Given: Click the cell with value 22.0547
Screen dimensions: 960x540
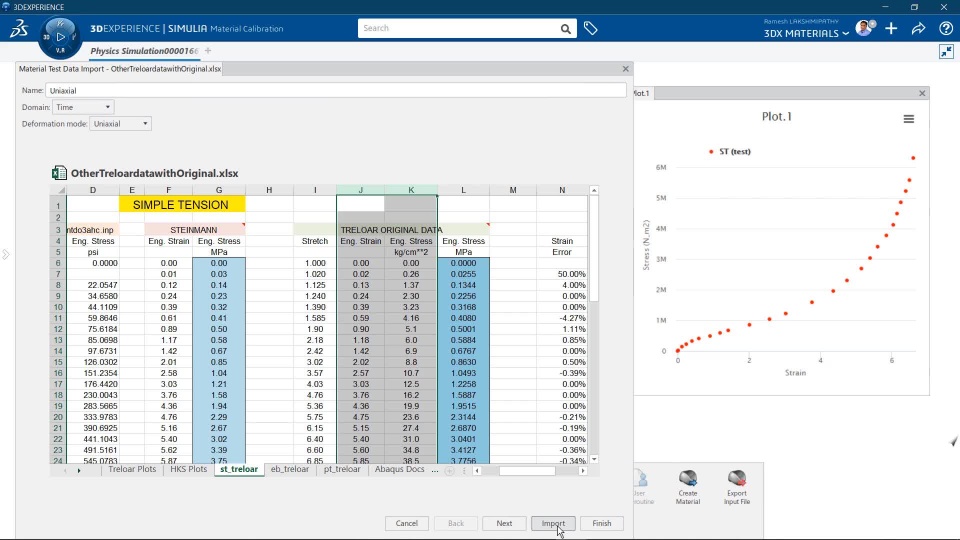Looking at the screenshot, I should 93,285.
